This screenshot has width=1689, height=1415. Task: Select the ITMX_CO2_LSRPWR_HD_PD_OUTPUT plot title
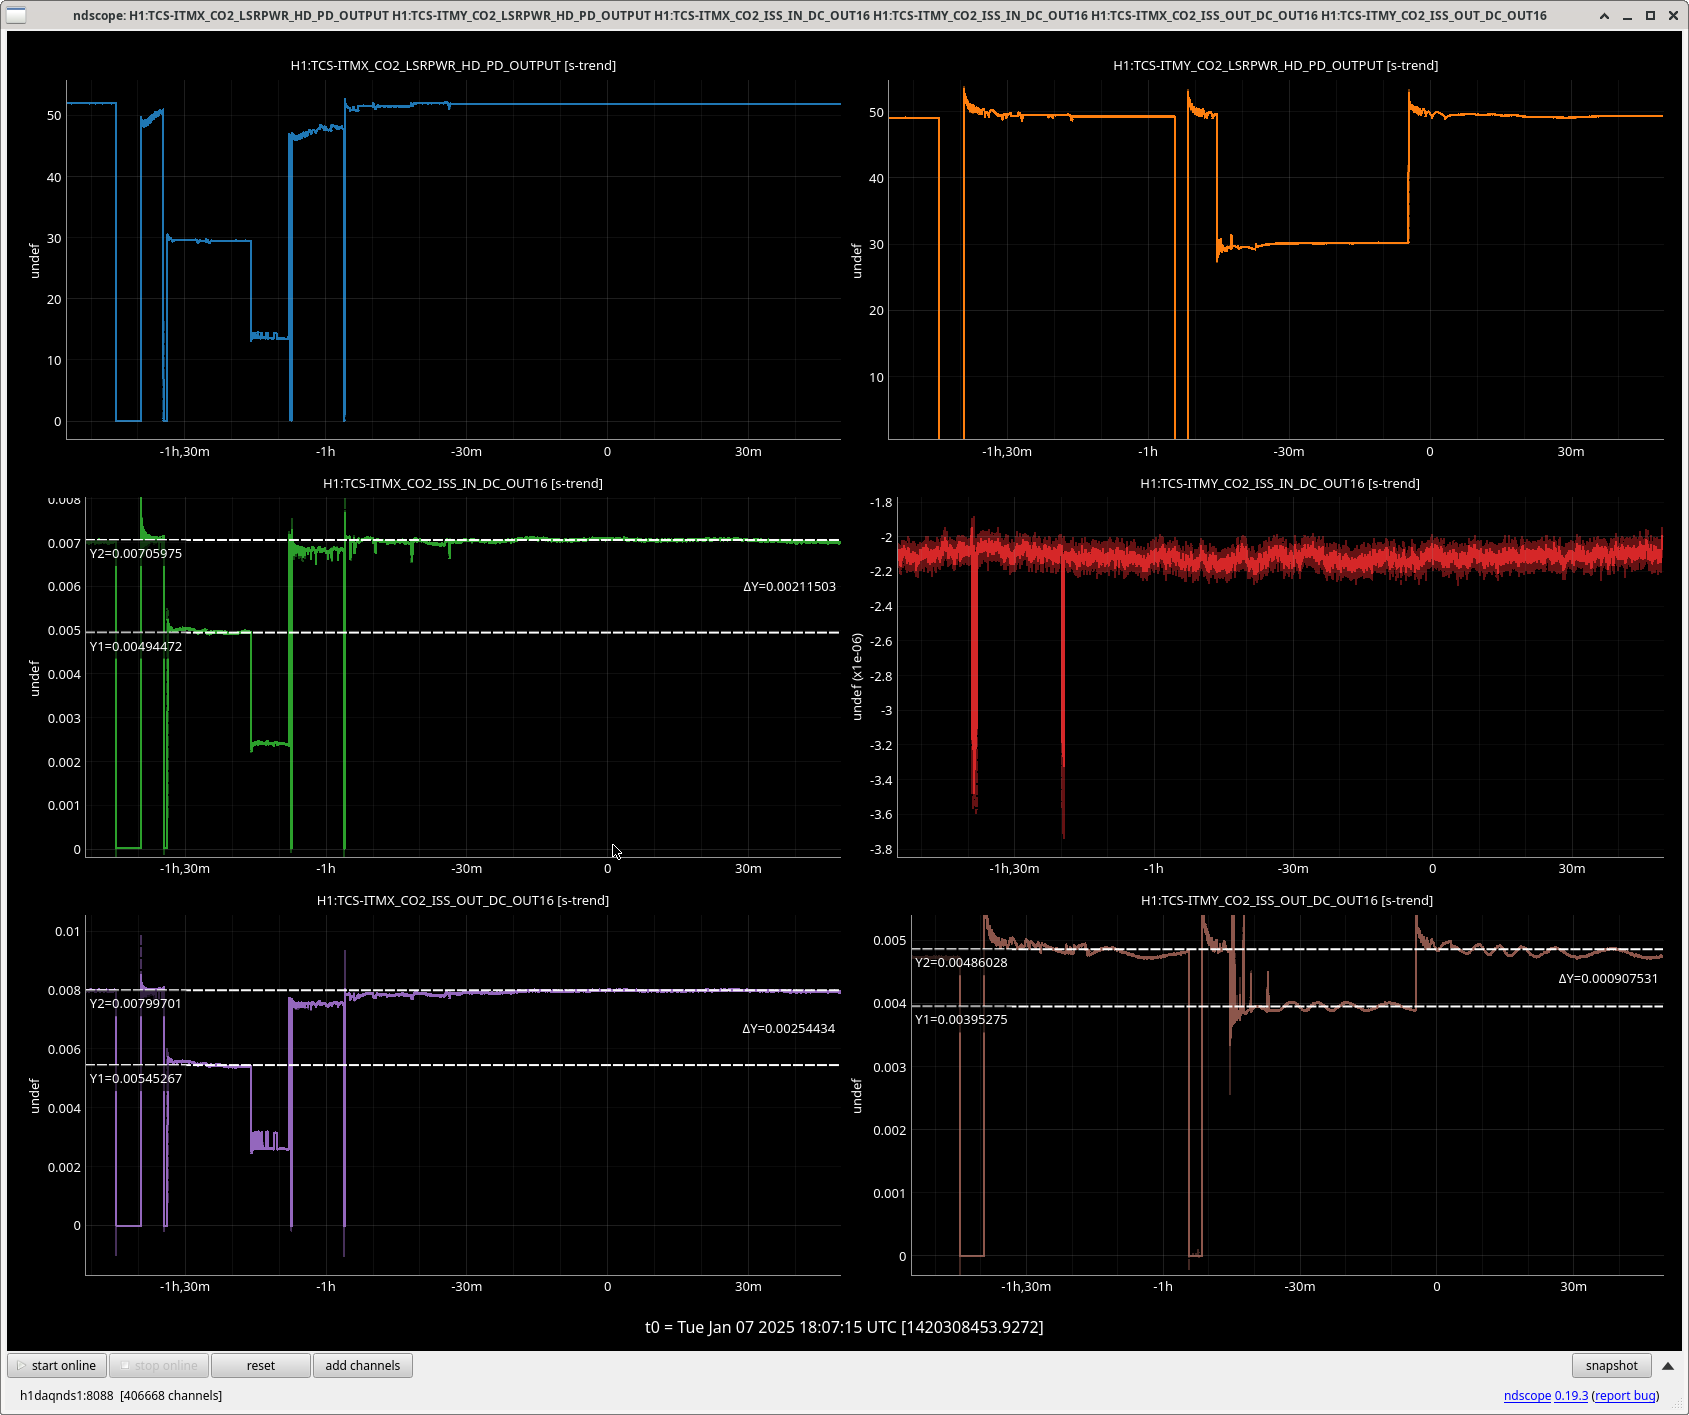click(453, 65)
